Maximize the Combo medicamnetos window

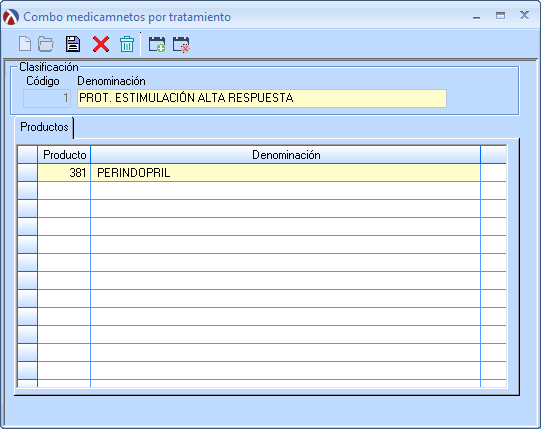(500, 16)
